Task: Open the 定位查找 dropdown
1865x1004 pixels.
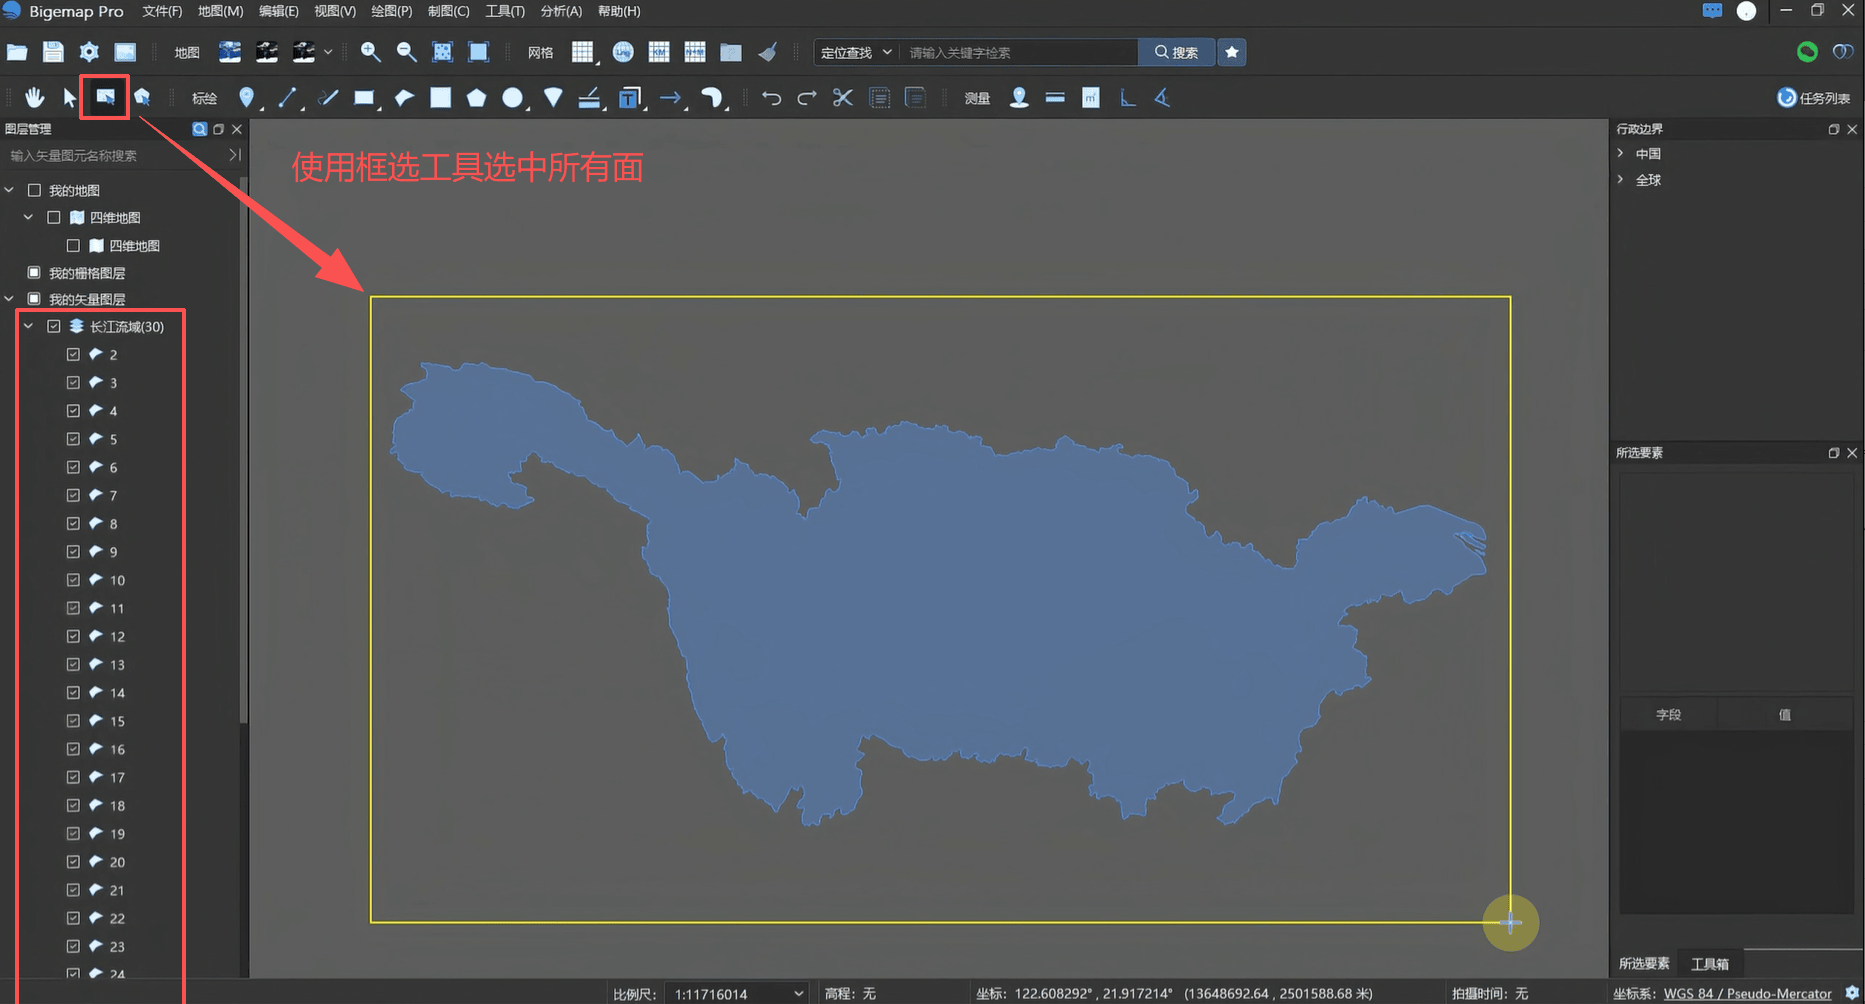Action: pos(856,52)
